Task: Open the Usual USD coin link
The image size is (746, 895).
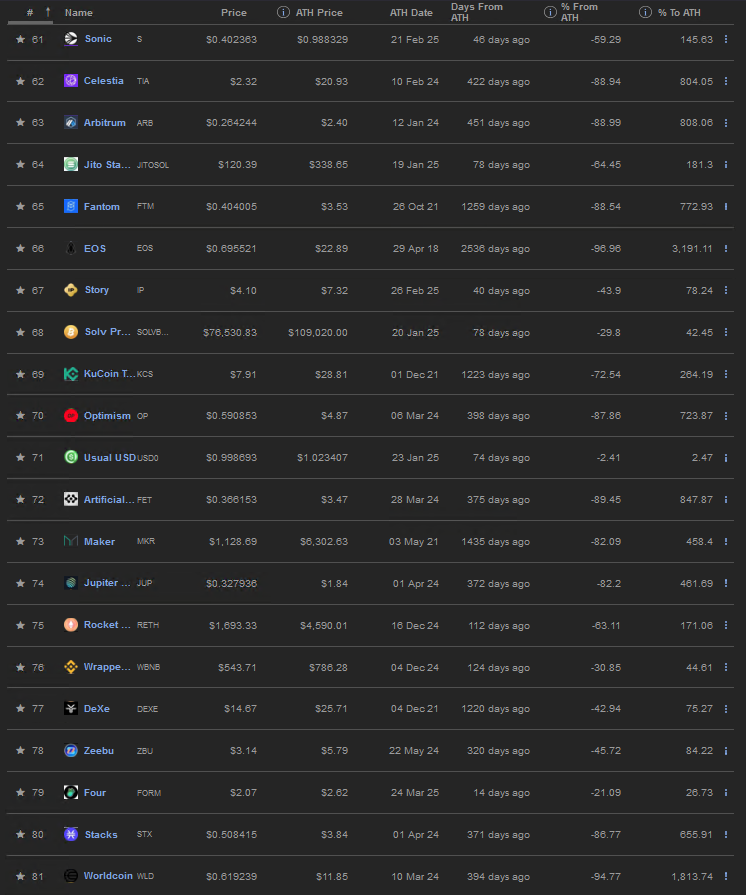Action: pyautogui.click(x=110, y=457)
